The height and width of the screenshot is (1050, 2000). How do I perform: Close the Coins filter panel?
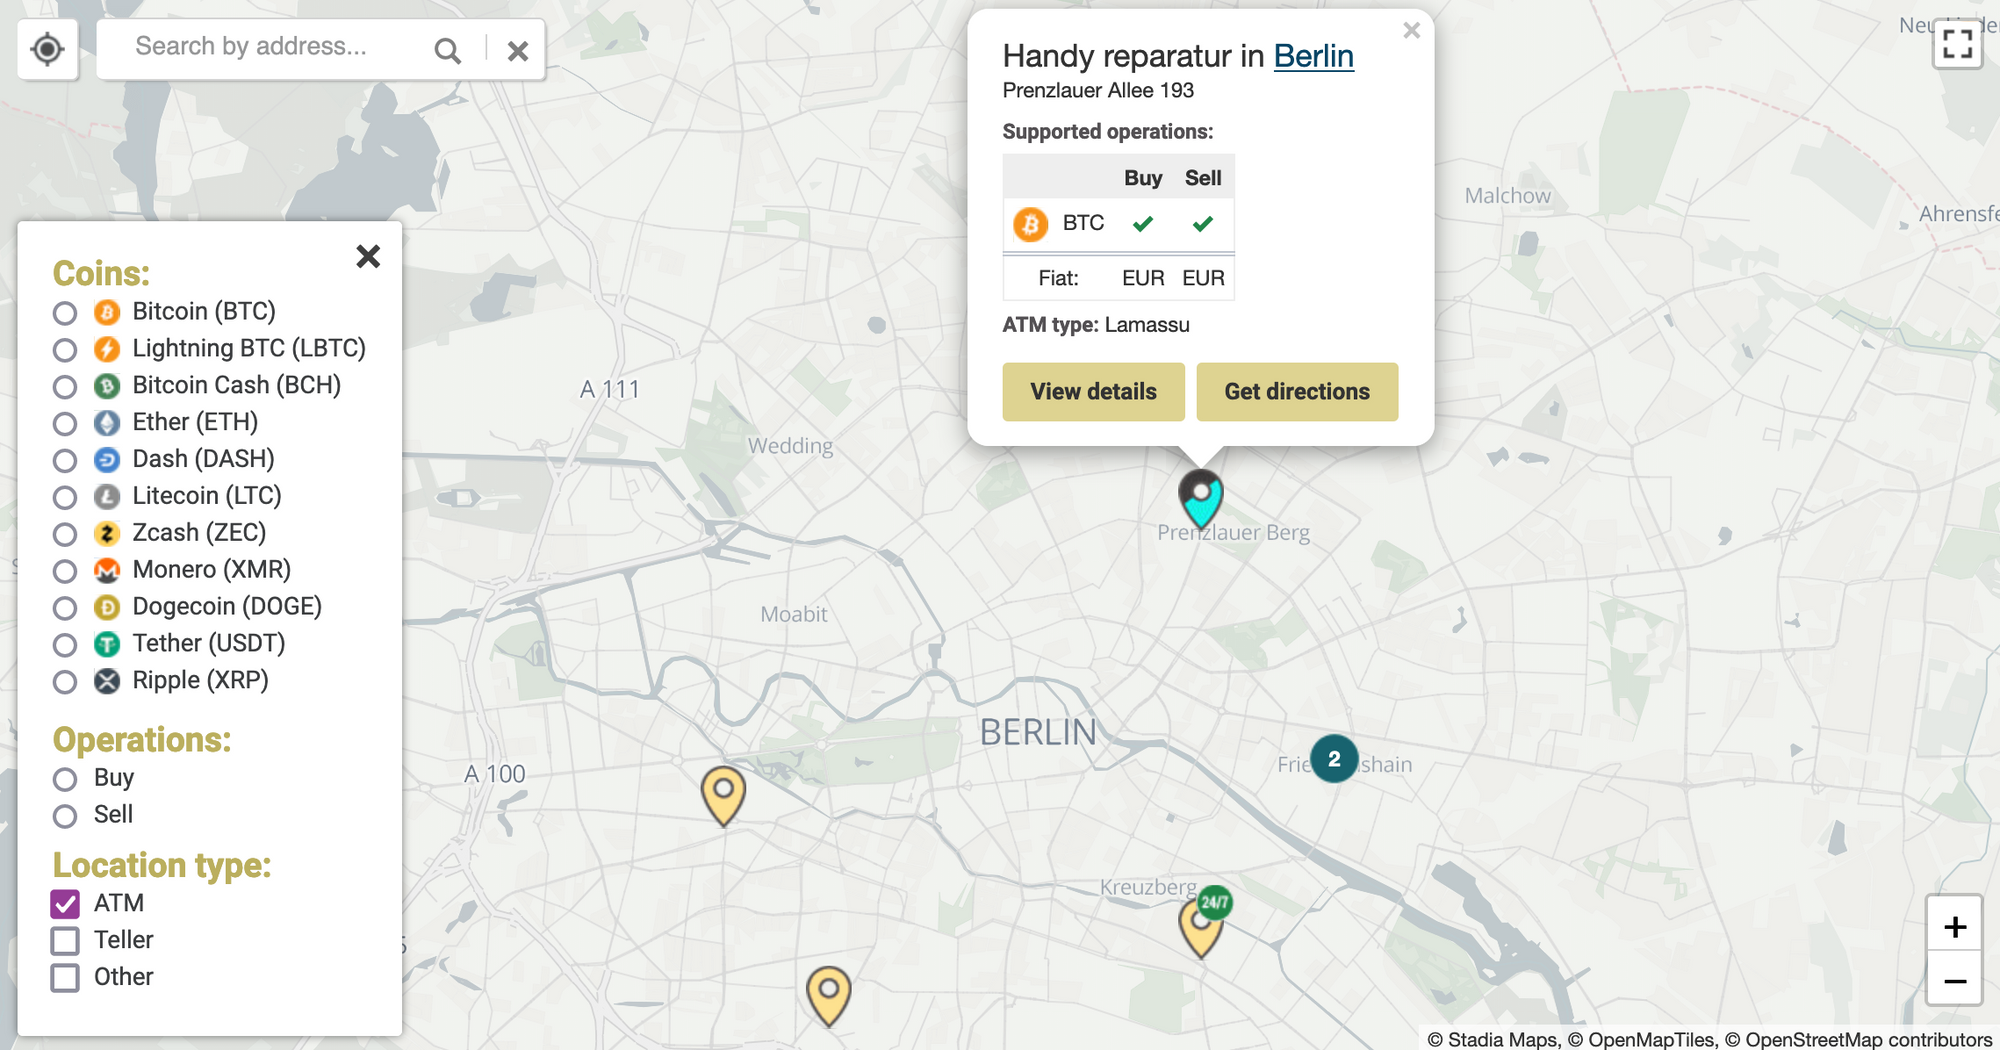coord(367,257)
